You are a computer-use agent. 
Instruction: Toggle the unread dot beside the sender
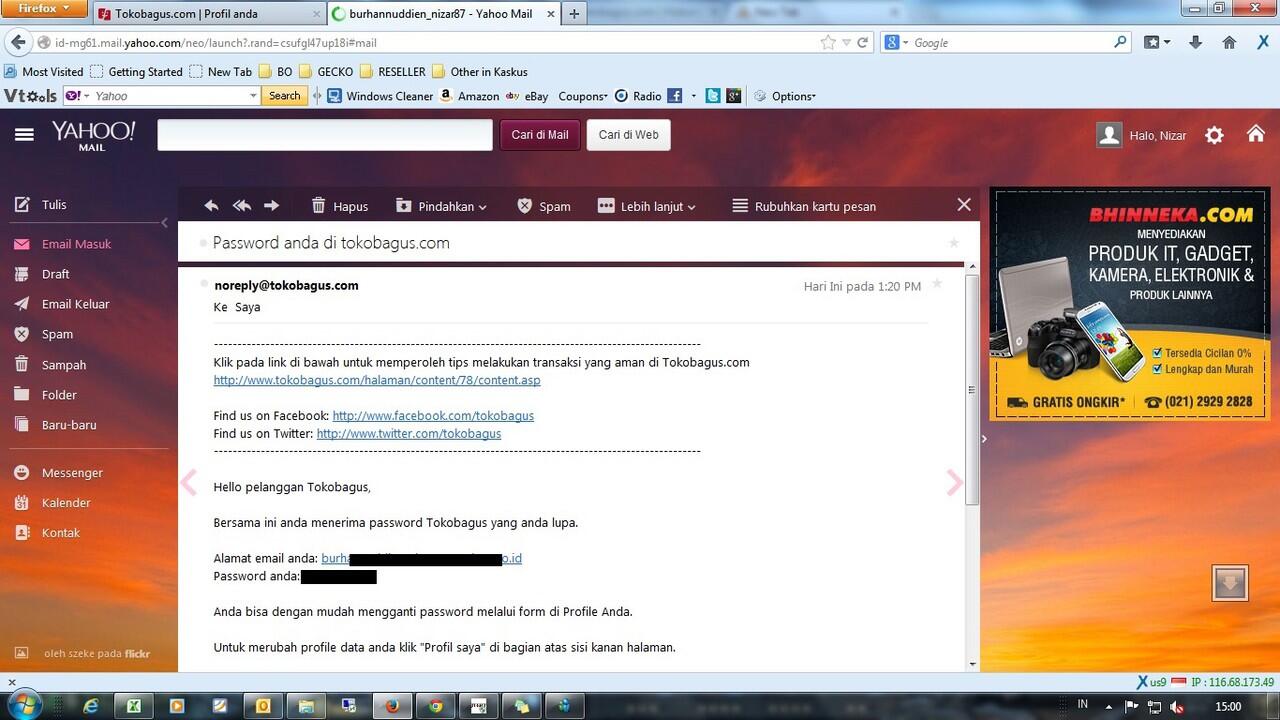(204, 284)
